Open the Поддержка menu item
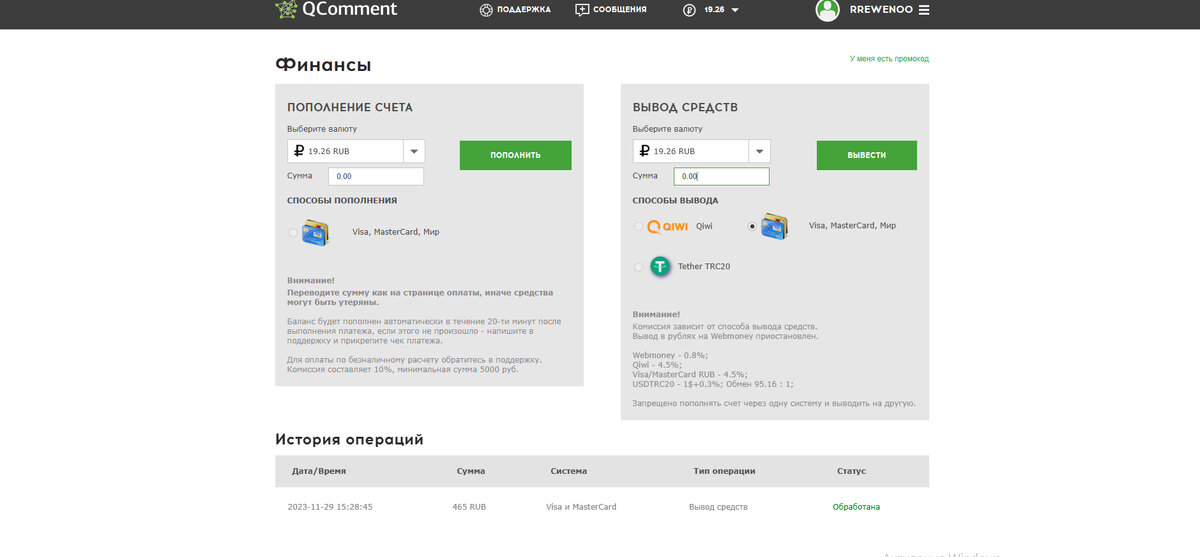1200x557 pixels. pos(523,10)
